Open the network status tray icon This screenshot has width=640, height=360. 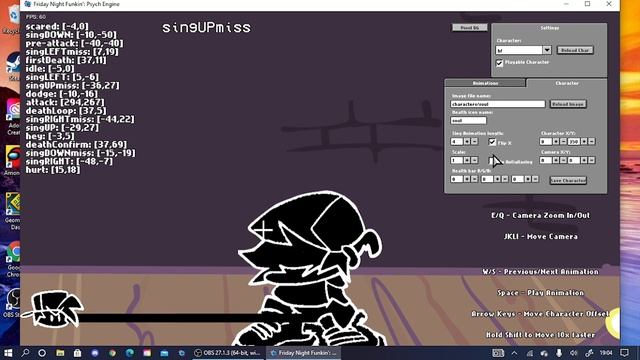pyautogui.click(x=529, y=353)
